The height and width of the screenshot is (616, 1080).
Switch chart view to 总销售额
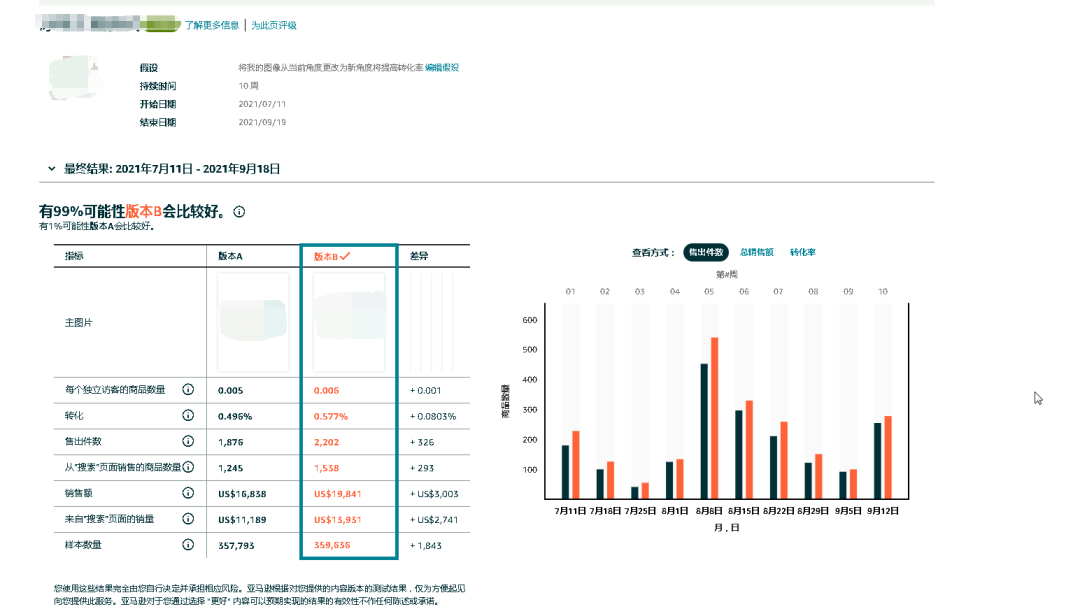[x=756, y=253]
